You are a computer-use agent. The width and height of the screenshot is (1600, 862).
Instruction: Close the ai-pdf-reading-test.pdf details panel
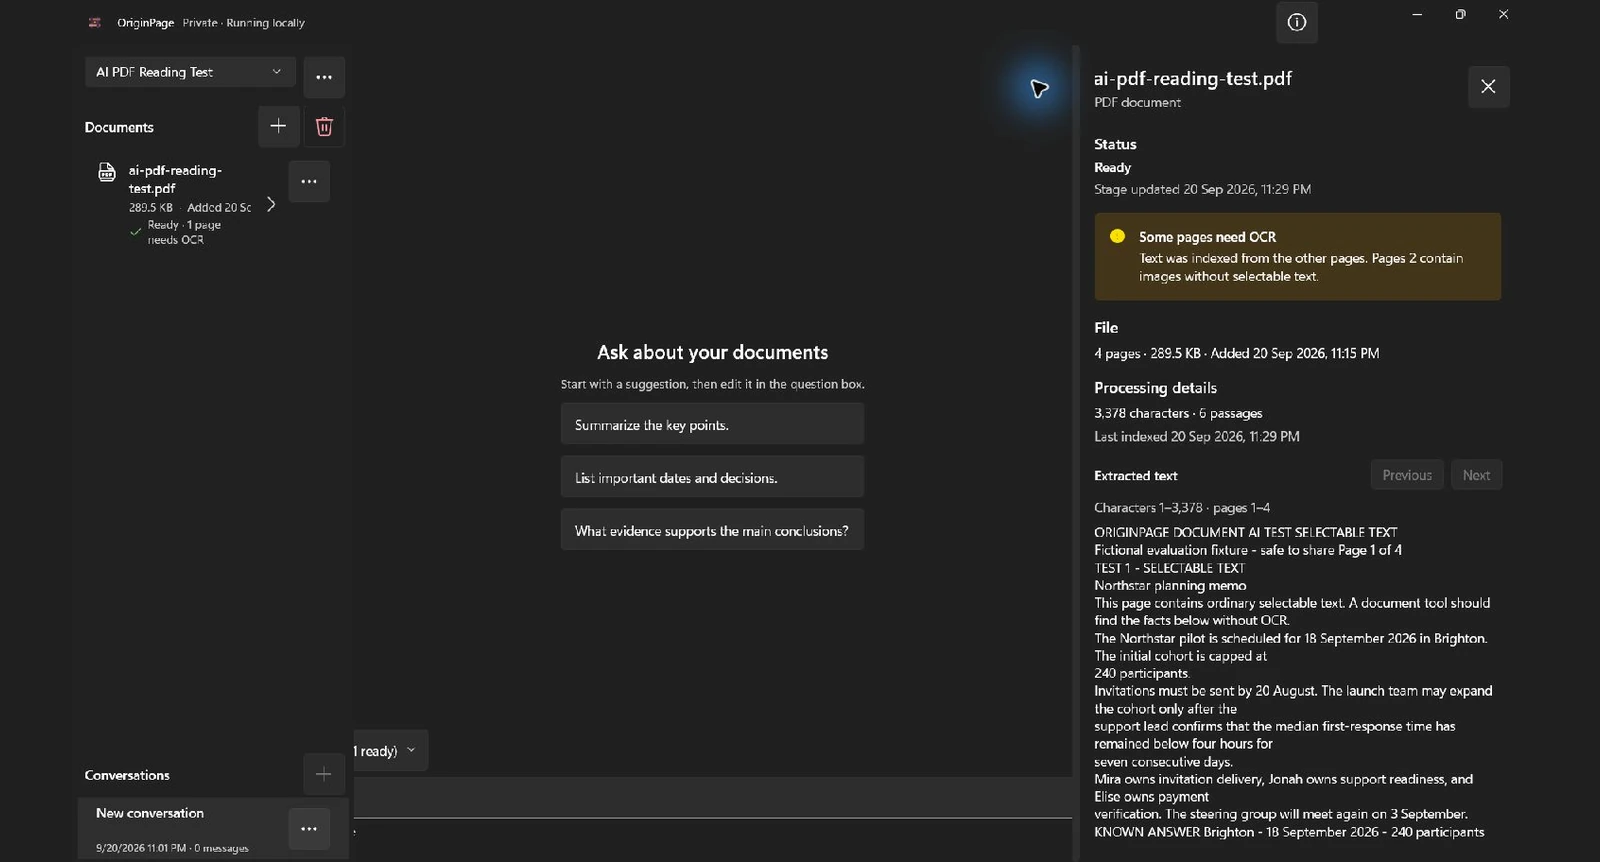click(x=1488, y=86)
